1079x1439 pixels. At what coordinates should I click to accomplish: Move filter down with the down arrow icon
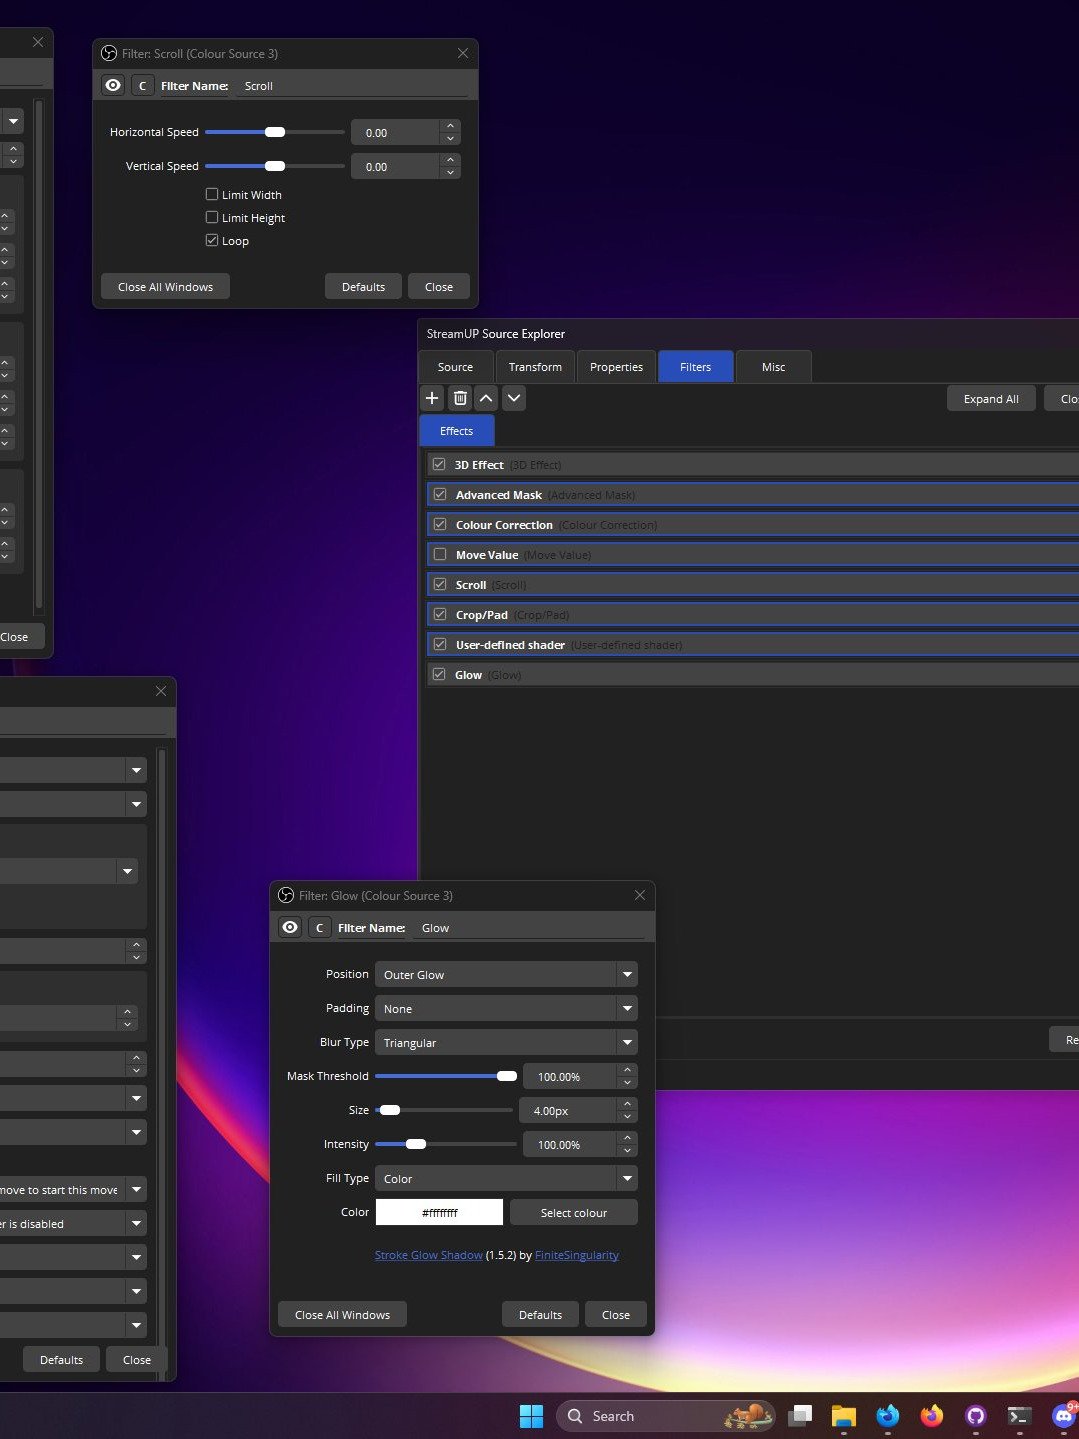coord(513,398)
